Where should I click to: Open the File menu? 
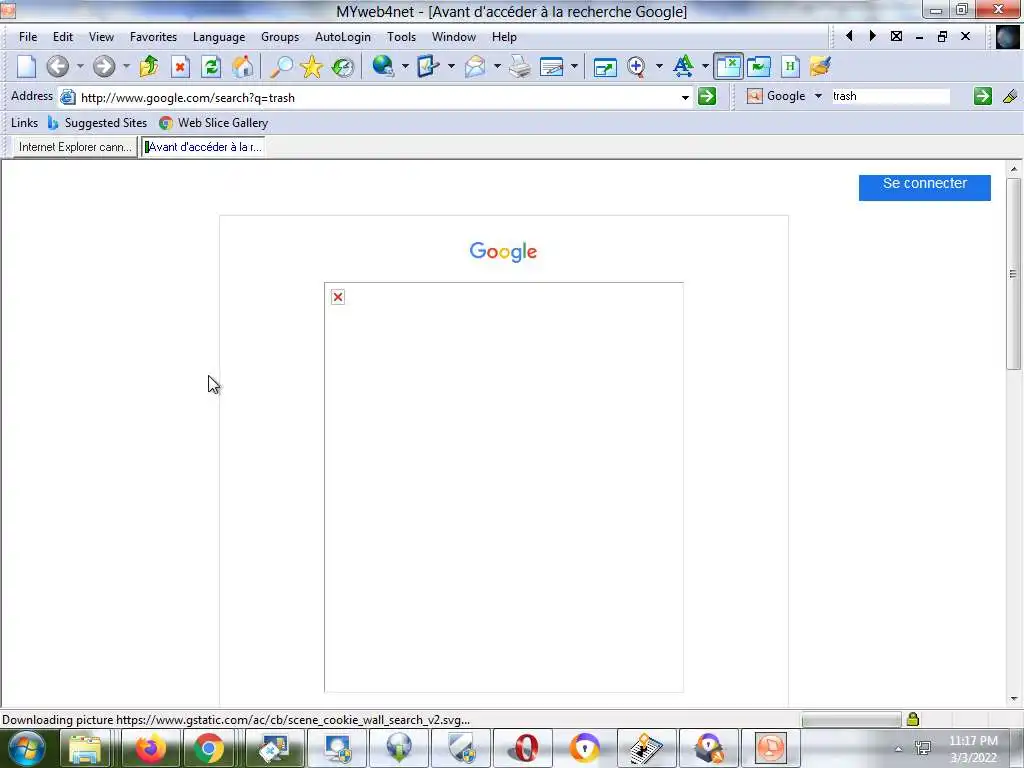click(x=28, y=37)
